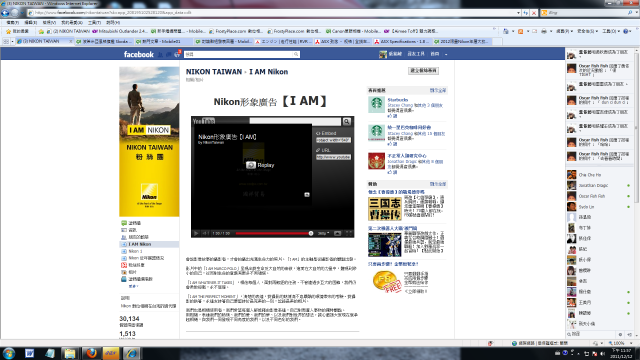Screen dimensions: 640x360
Task: Open Facebook friend requests icon
Action: [x=160, y=54]
